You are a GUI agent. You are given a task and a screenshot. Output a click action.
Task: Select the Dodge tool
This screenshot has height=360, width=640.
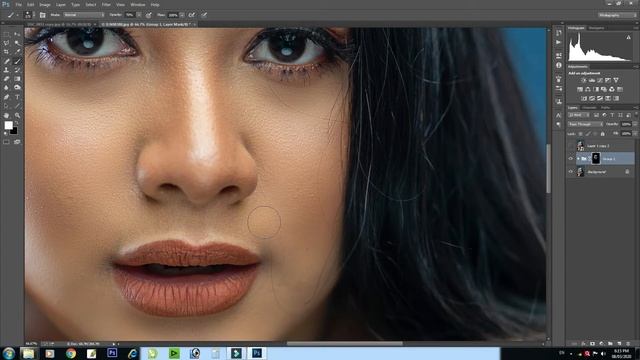click(17, 88)
